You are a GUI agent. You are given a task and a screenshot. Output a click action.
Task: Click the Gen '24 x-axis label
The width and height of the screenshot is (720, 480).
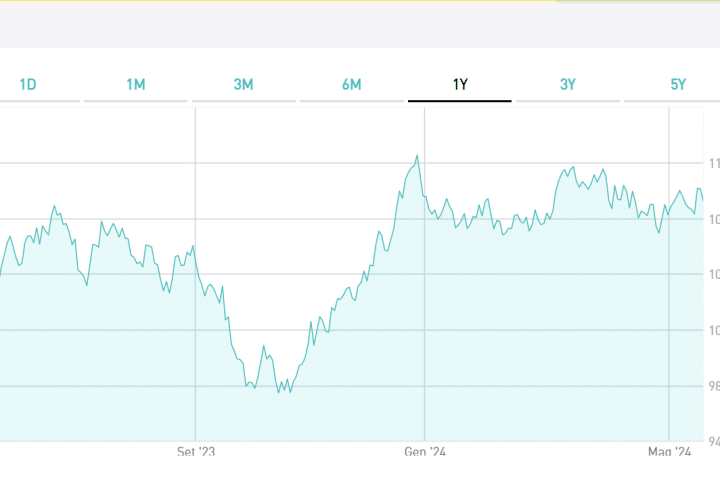[x=425, y=453]
